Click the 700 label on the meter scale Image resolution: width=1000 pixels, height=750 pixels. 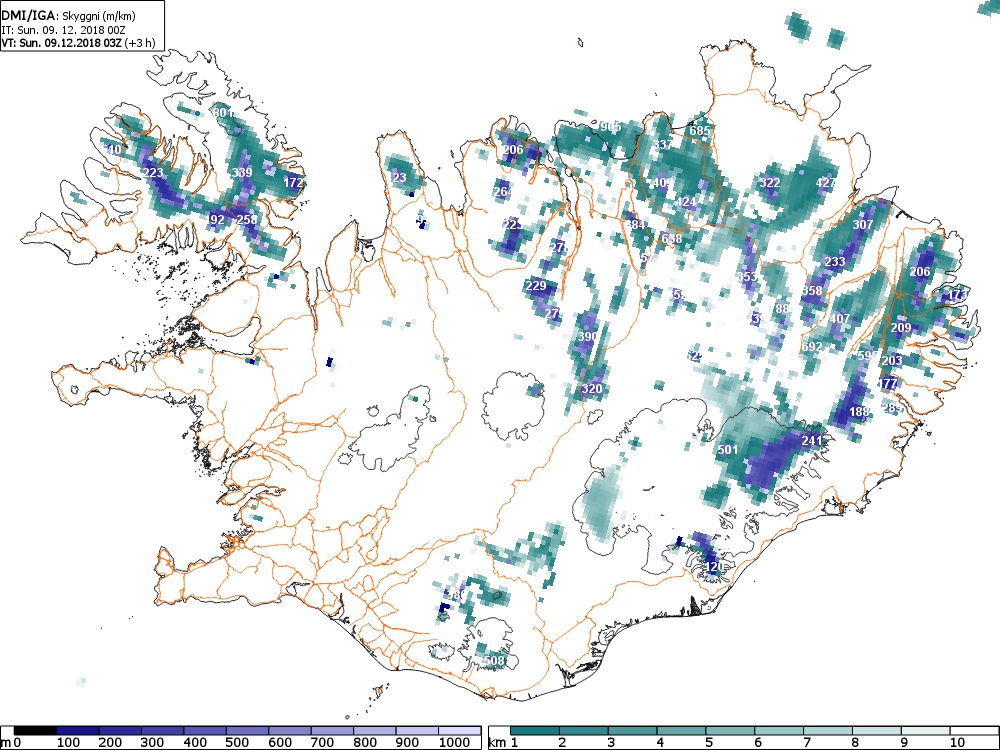(x=322, y=742)
